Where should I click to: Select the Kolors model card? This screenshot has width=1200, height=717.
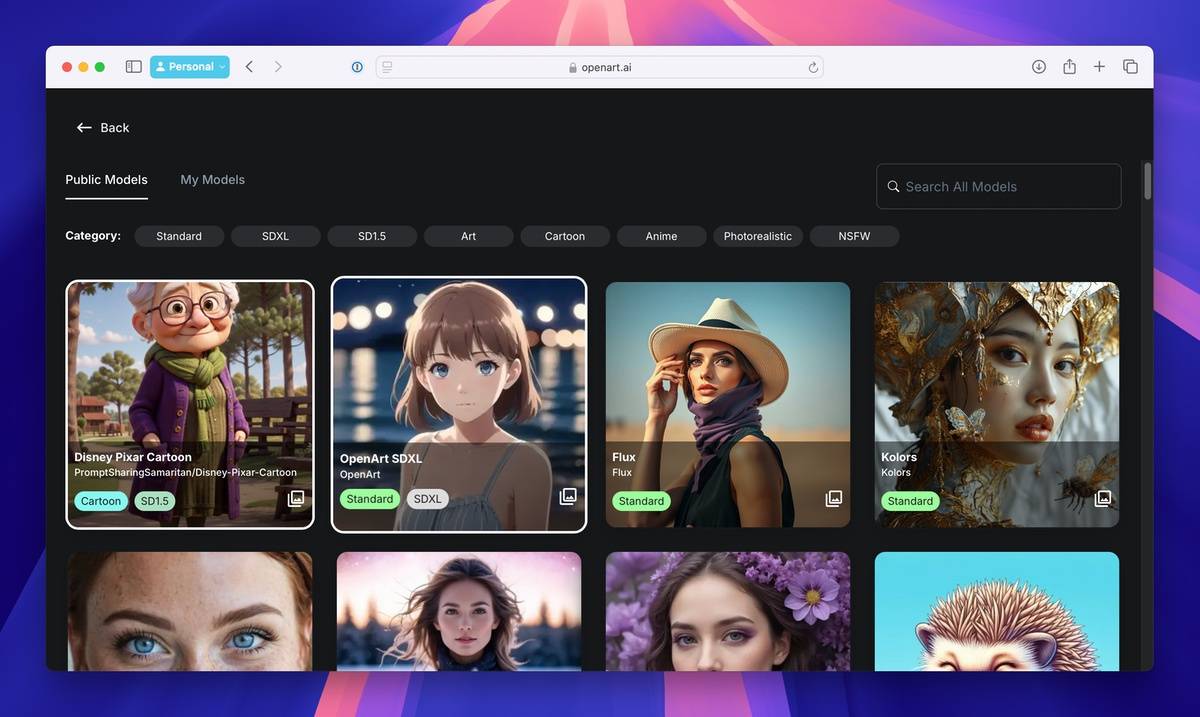coord(997,404)
